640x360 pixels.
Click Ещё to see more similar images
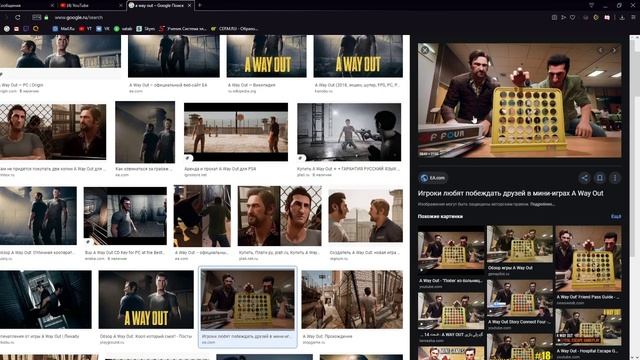[x=616, y=216]
